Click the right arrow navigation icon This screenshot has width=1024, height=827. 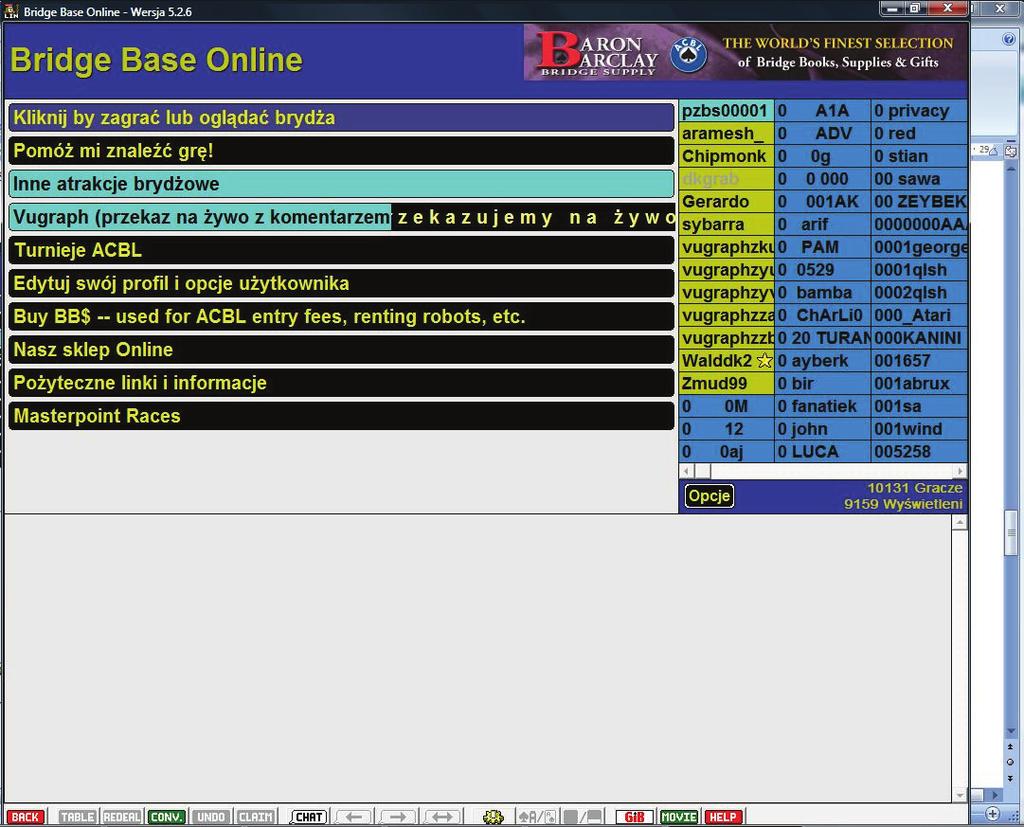[398, 817]
